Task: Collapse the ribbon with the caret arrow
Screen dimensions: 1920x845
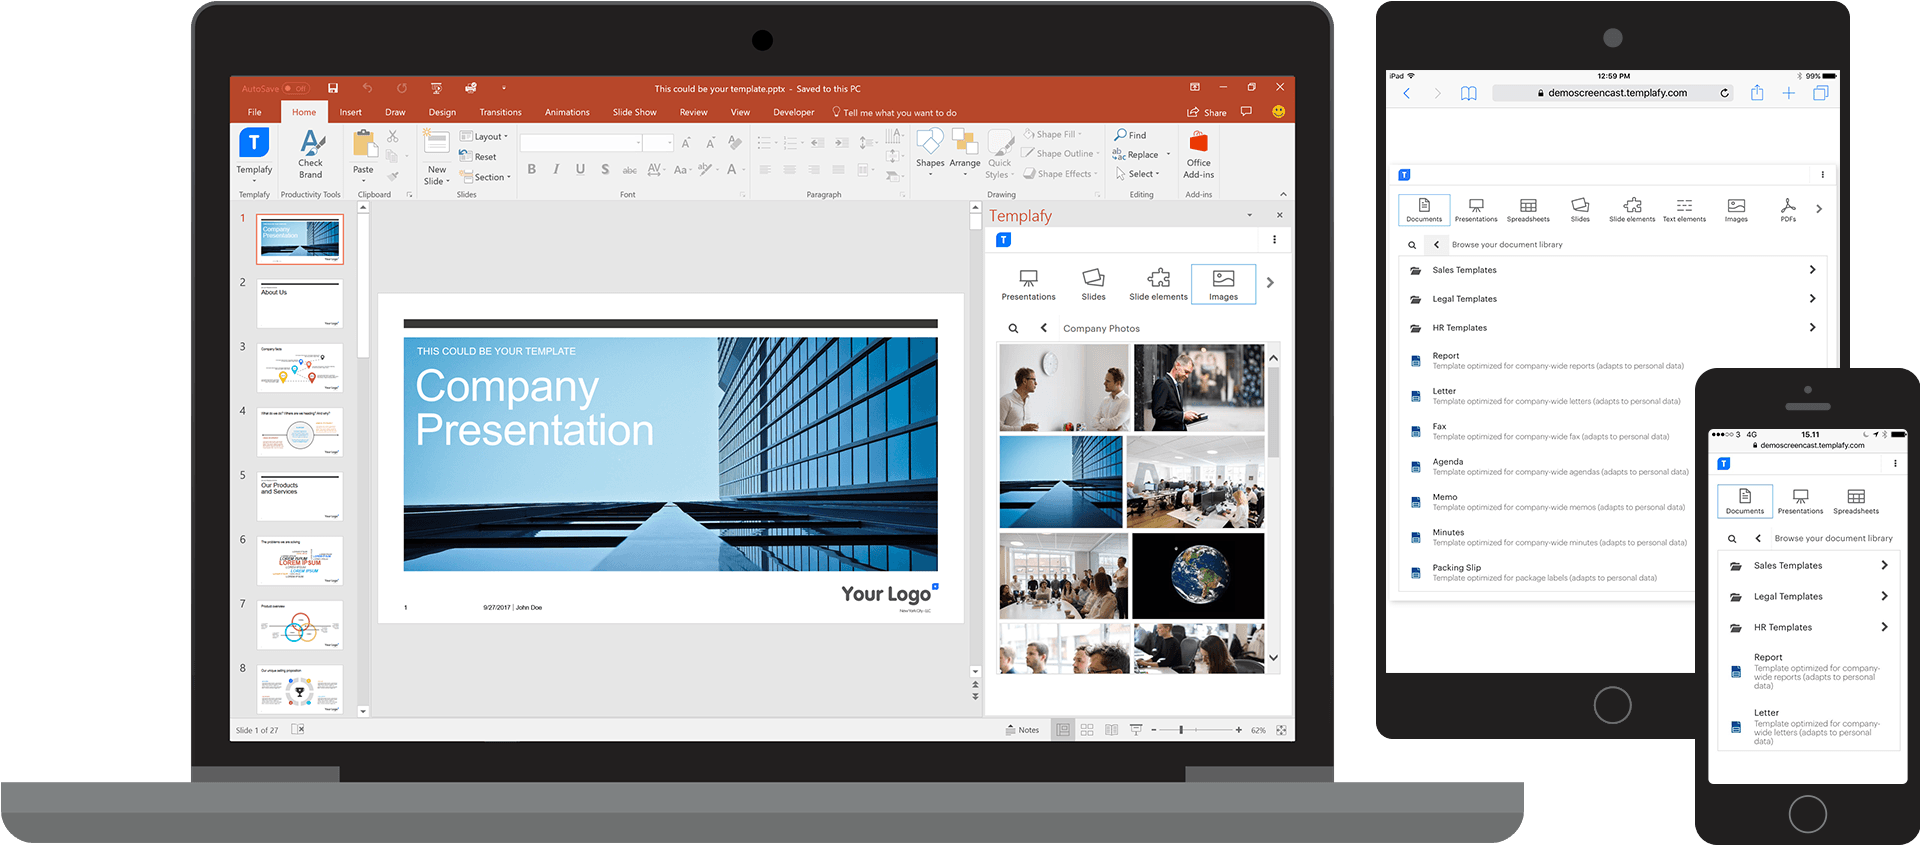Action: (x=1283, y=195)
